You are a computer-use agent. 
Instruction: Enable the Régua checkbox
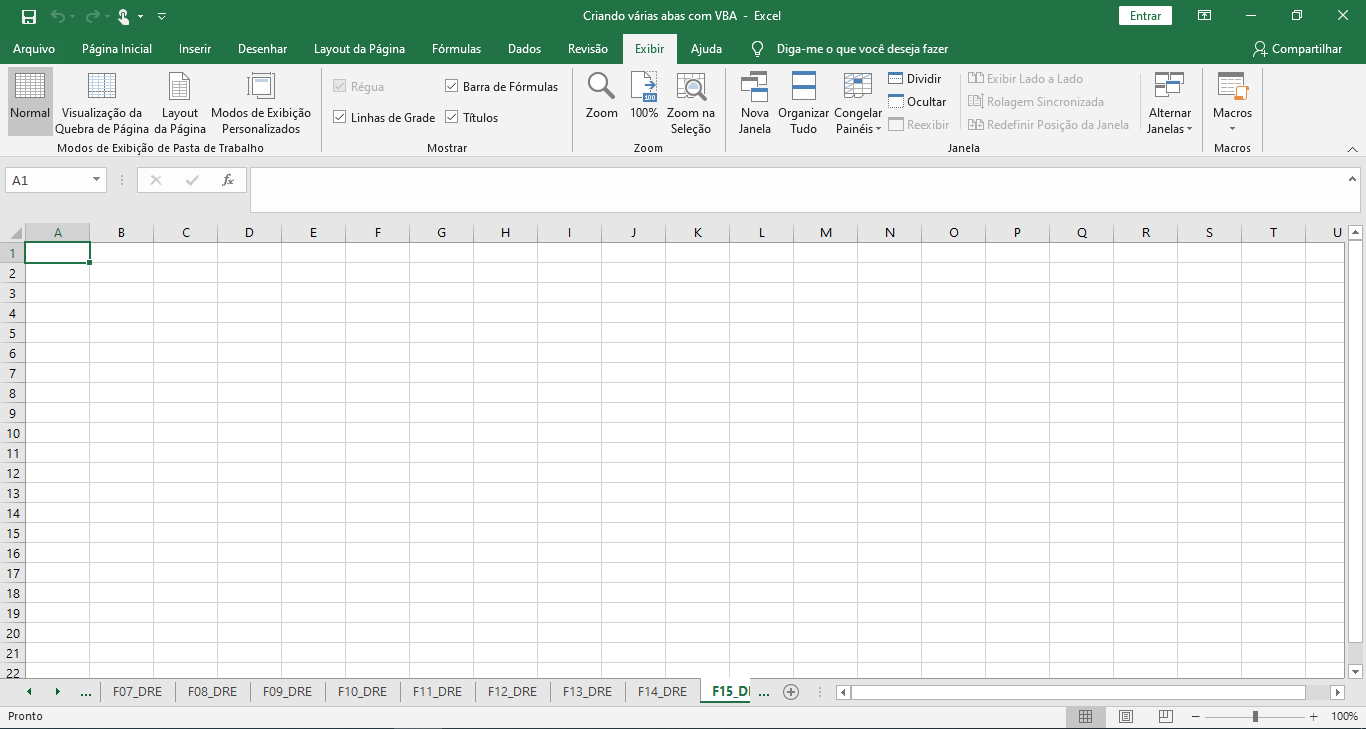(x=341, y=87)
